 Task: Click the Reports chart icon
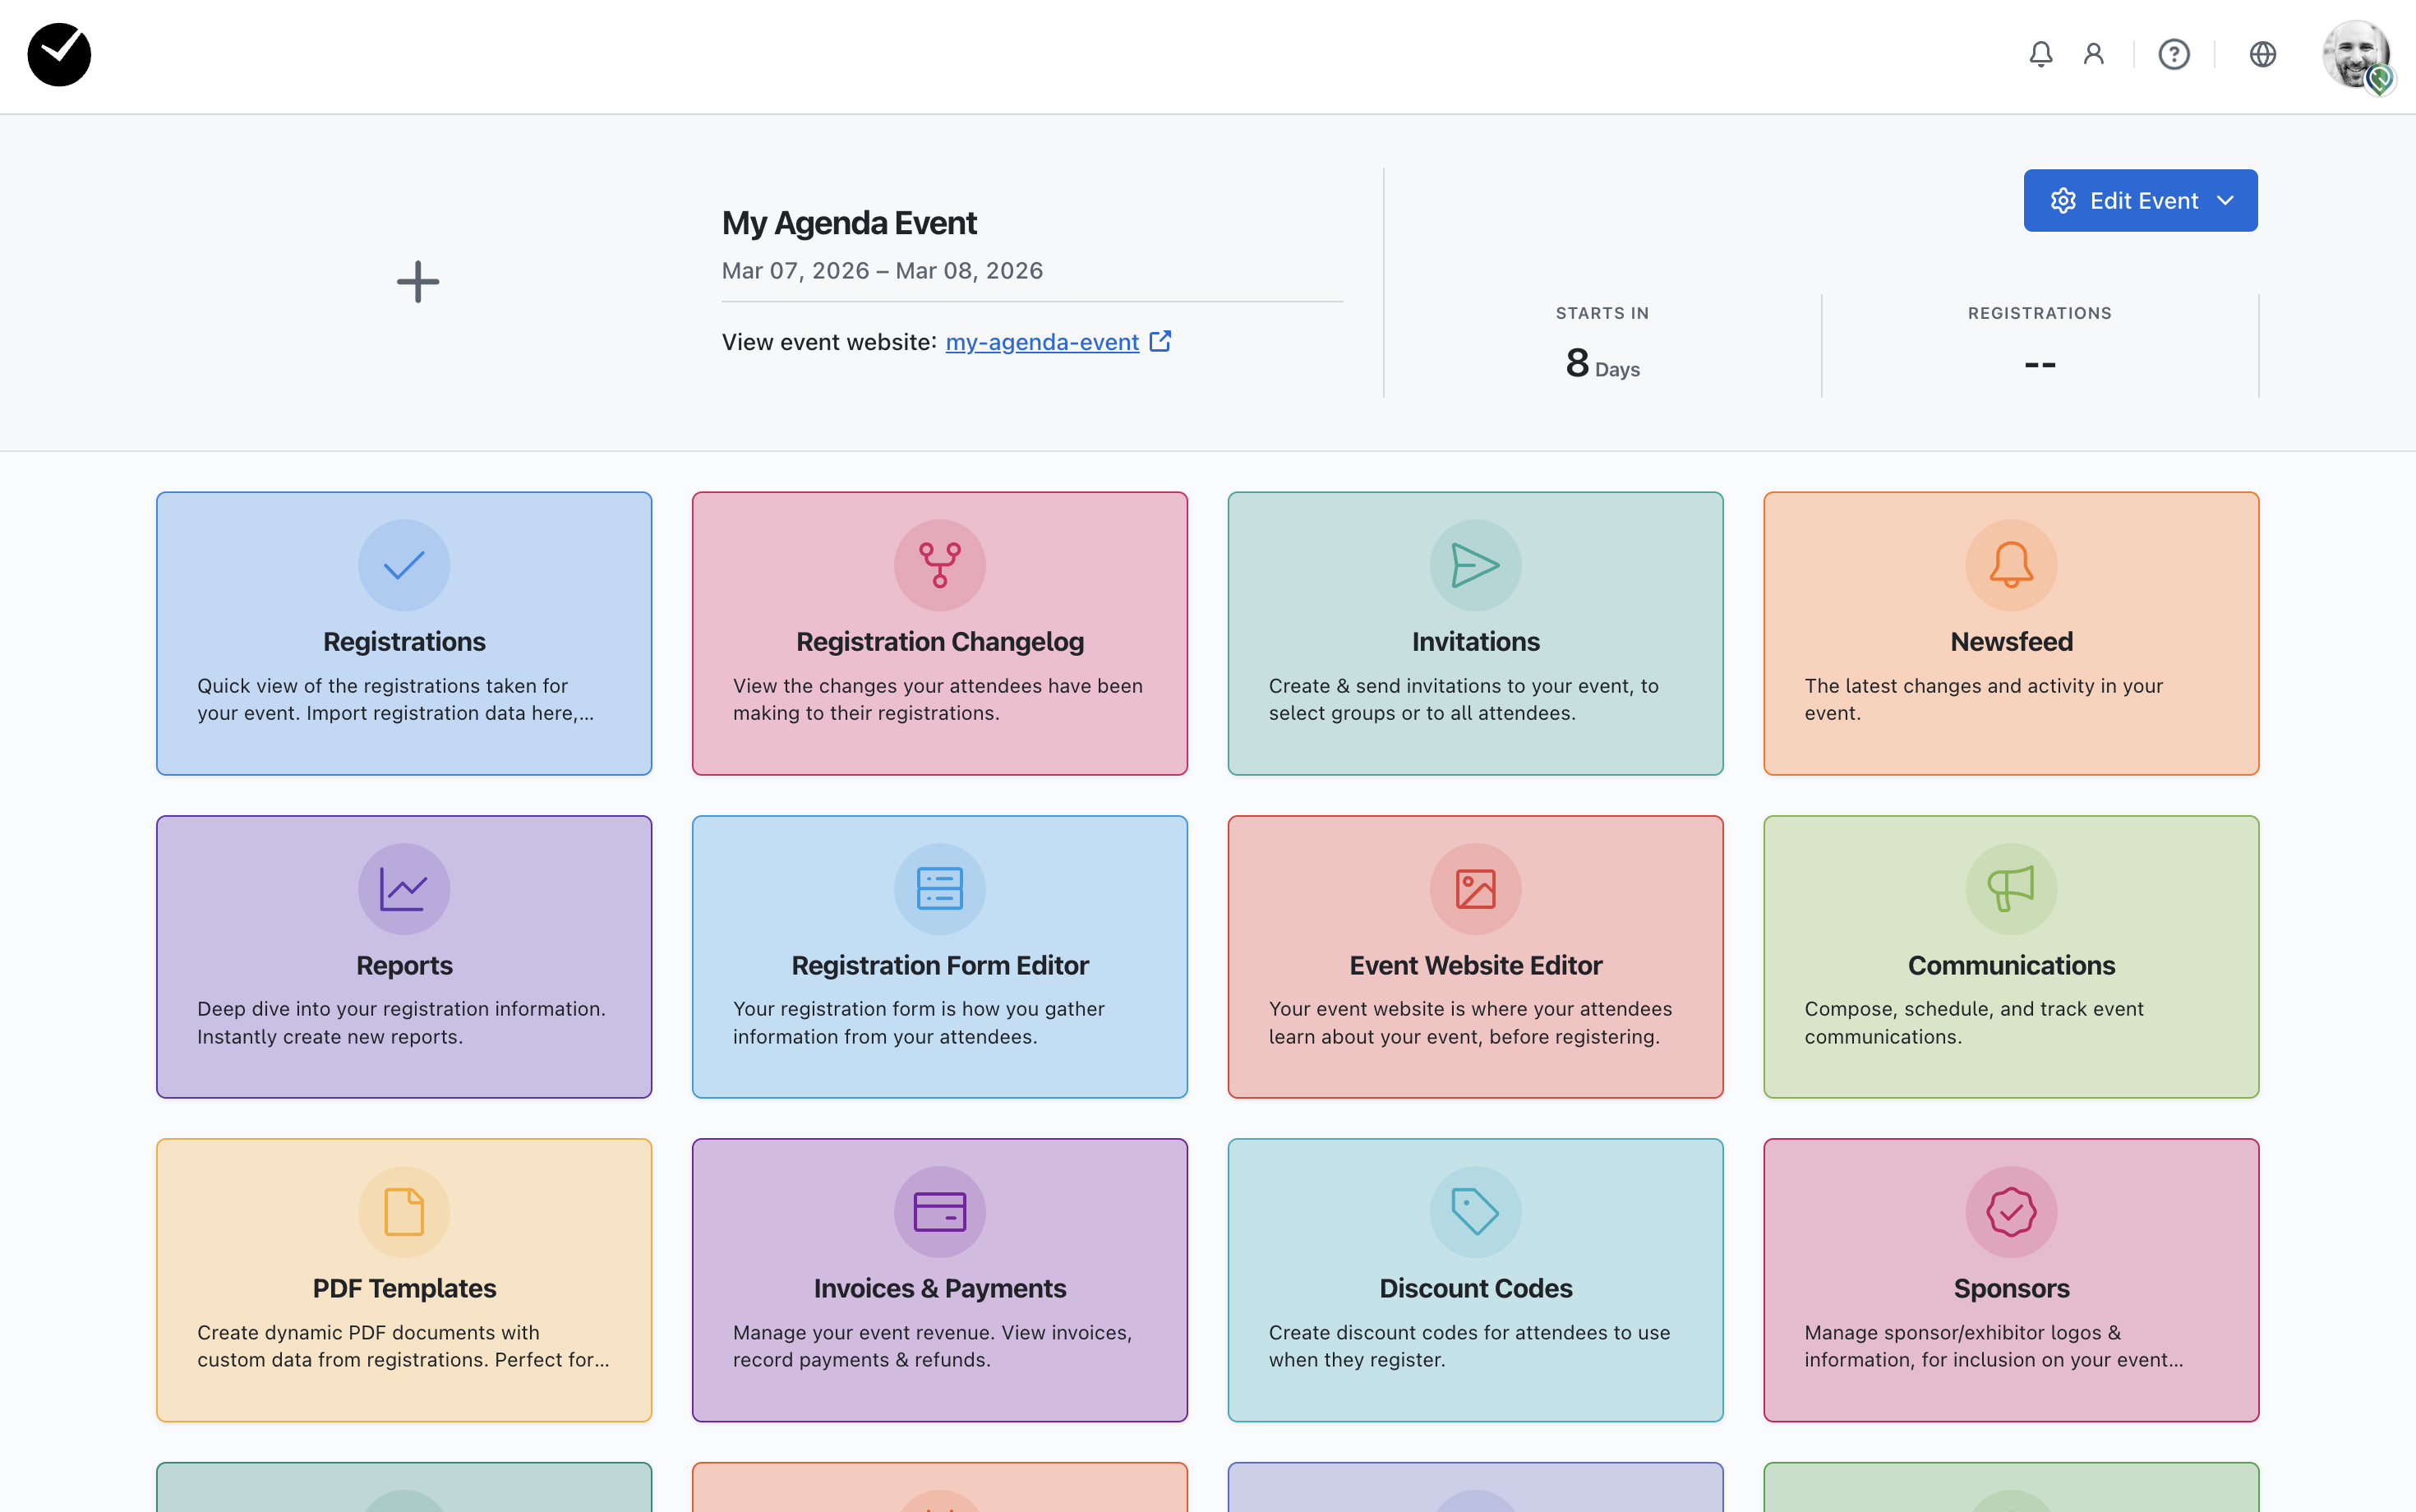pos(403,889)
